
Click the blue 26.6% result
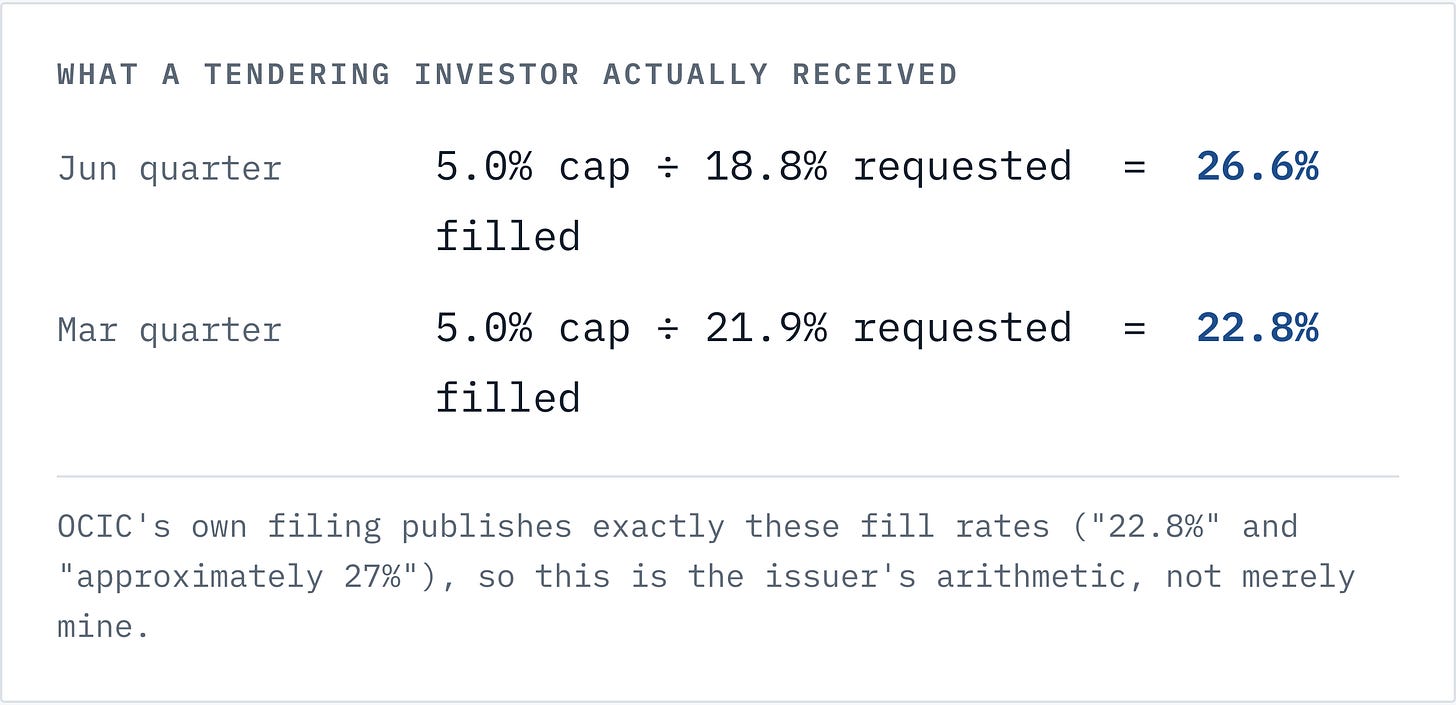click(x=1257, y=167)
